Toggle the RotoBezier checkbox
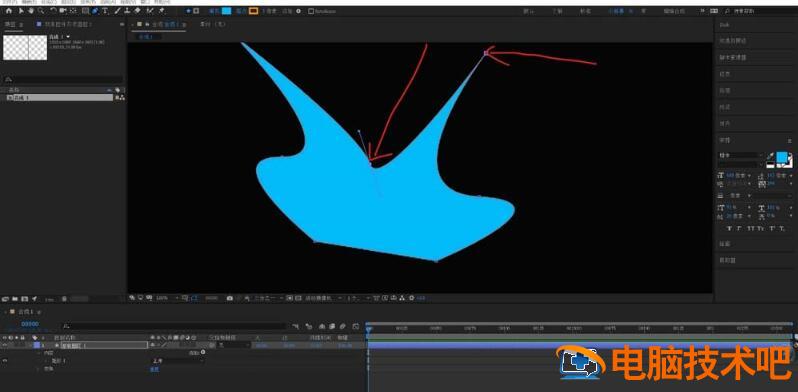Screen dimensions: 798x392 coord(311,11)
